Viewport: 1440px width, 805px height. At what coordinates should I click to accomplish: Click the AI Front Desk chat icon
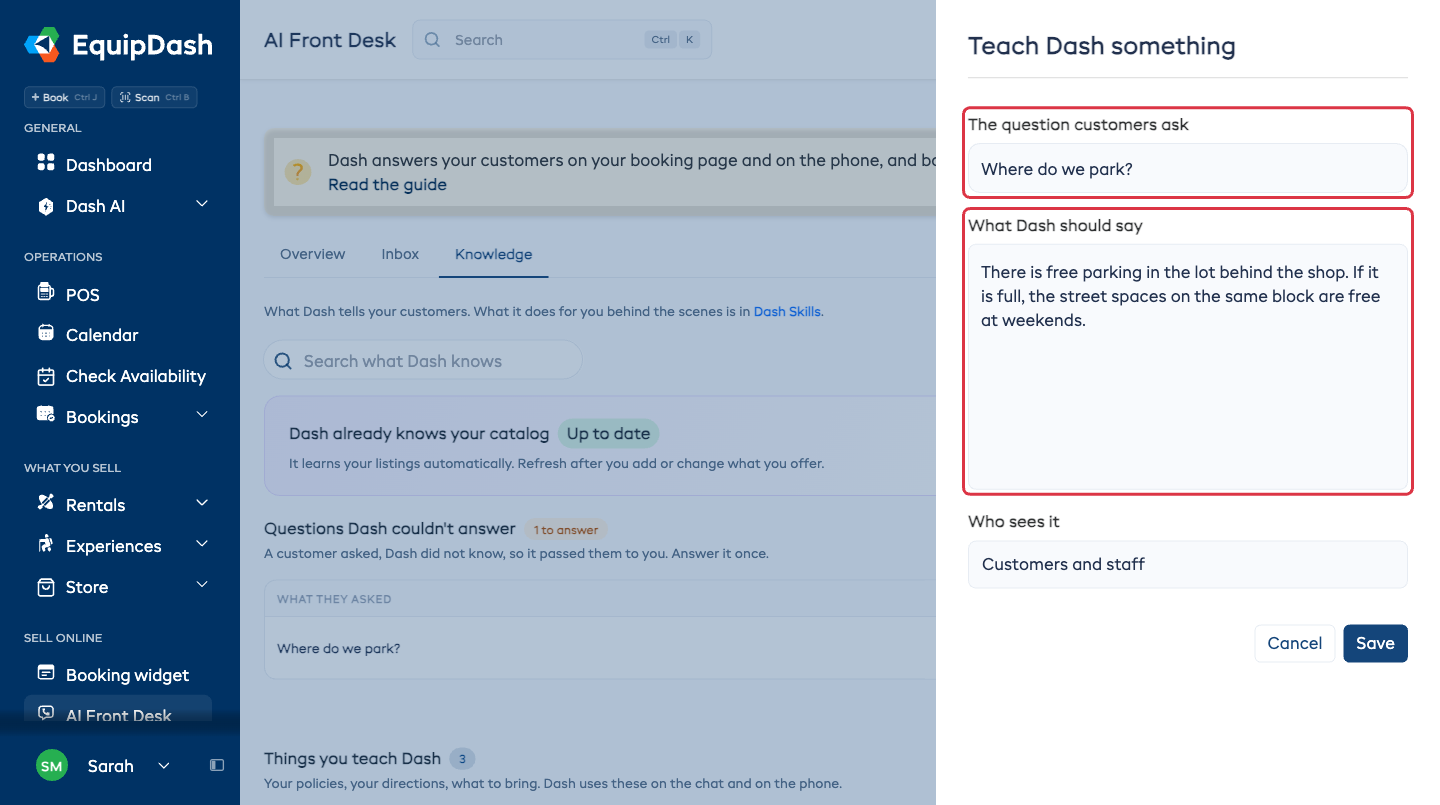(45, 714)
